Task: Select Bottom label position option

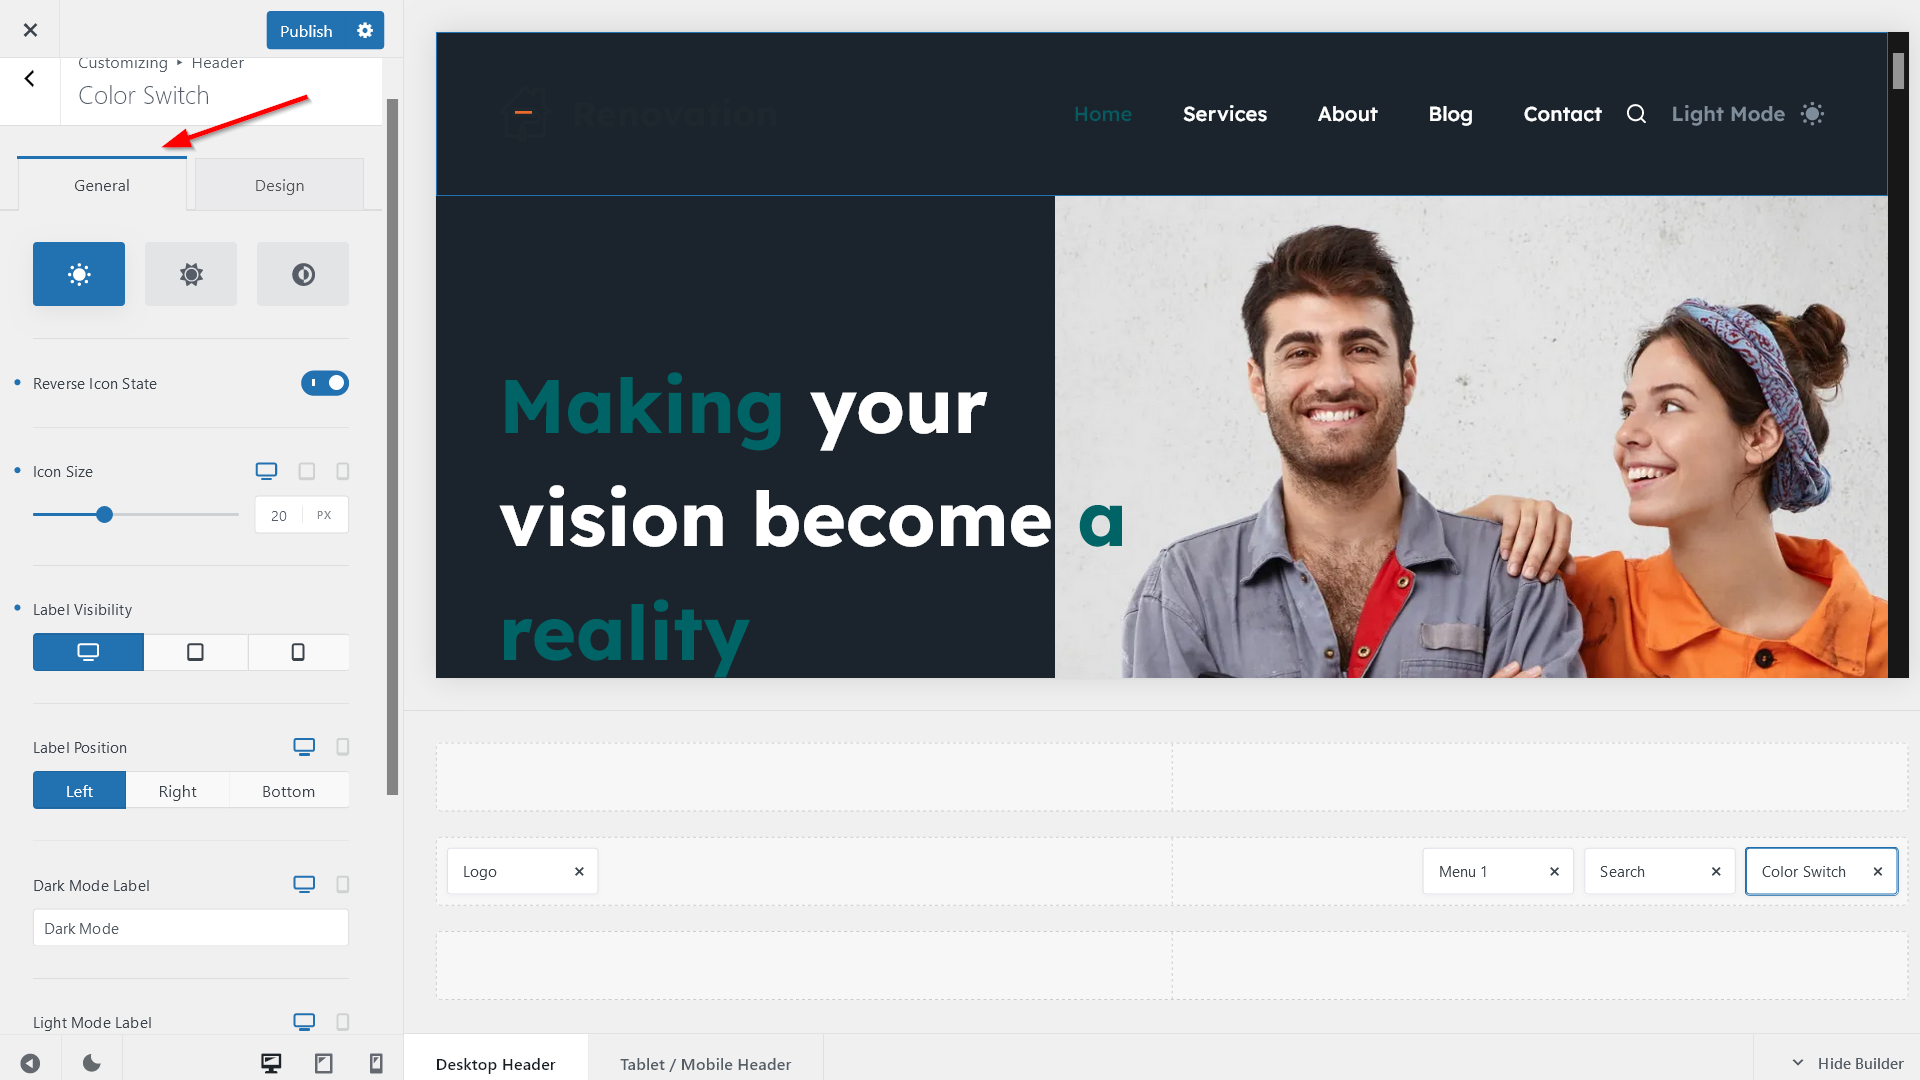Action: pos(289,790)
